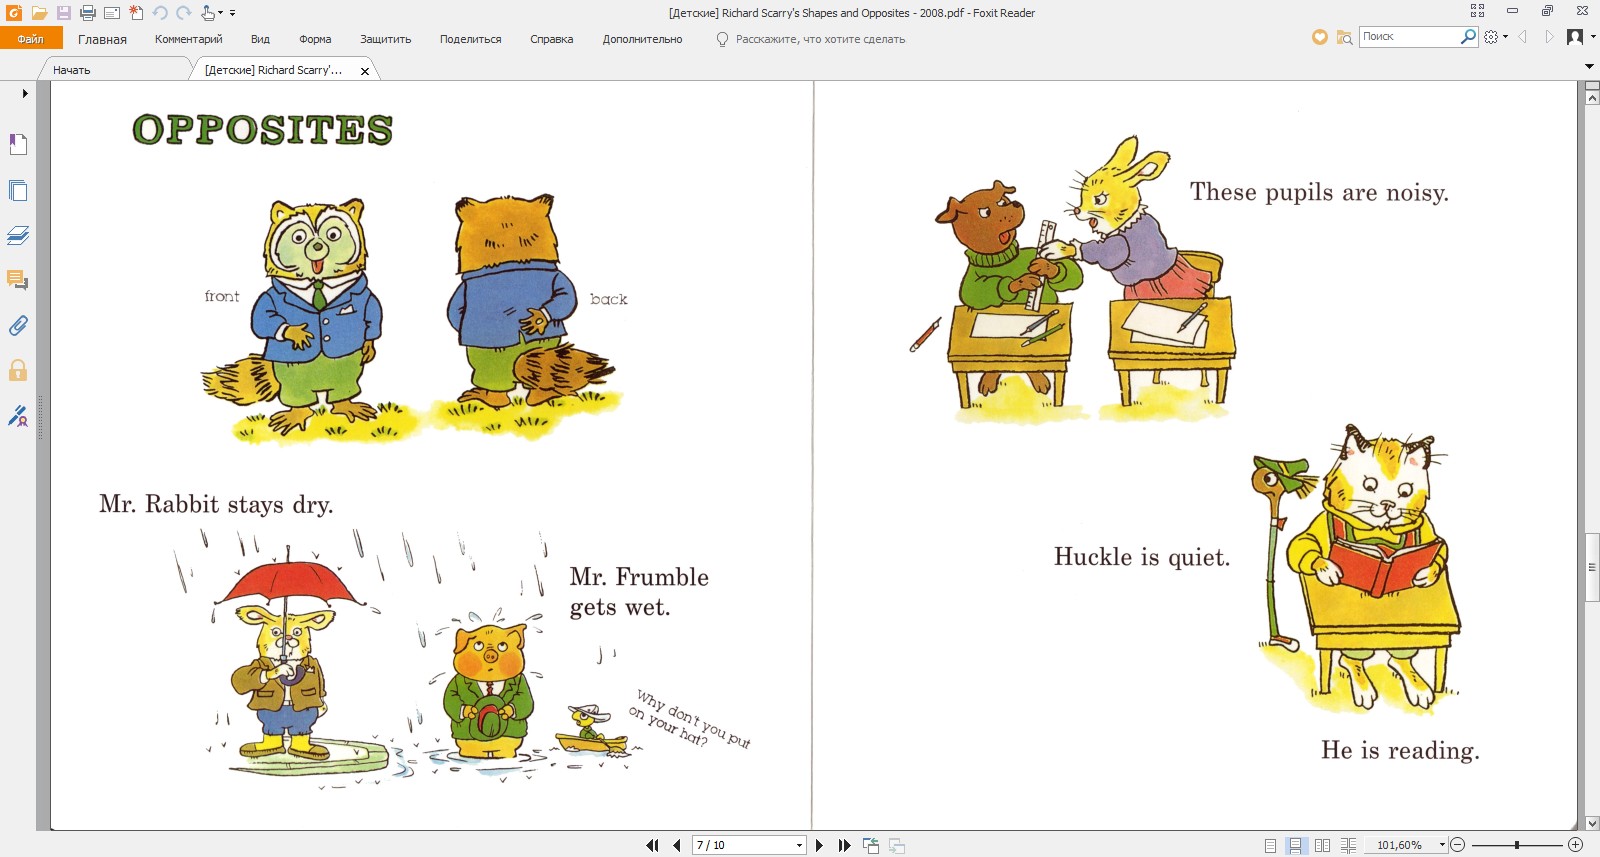Open the Bookmarks panel
The width and height of the screenshot is (1600, 857).
(18, 145)
